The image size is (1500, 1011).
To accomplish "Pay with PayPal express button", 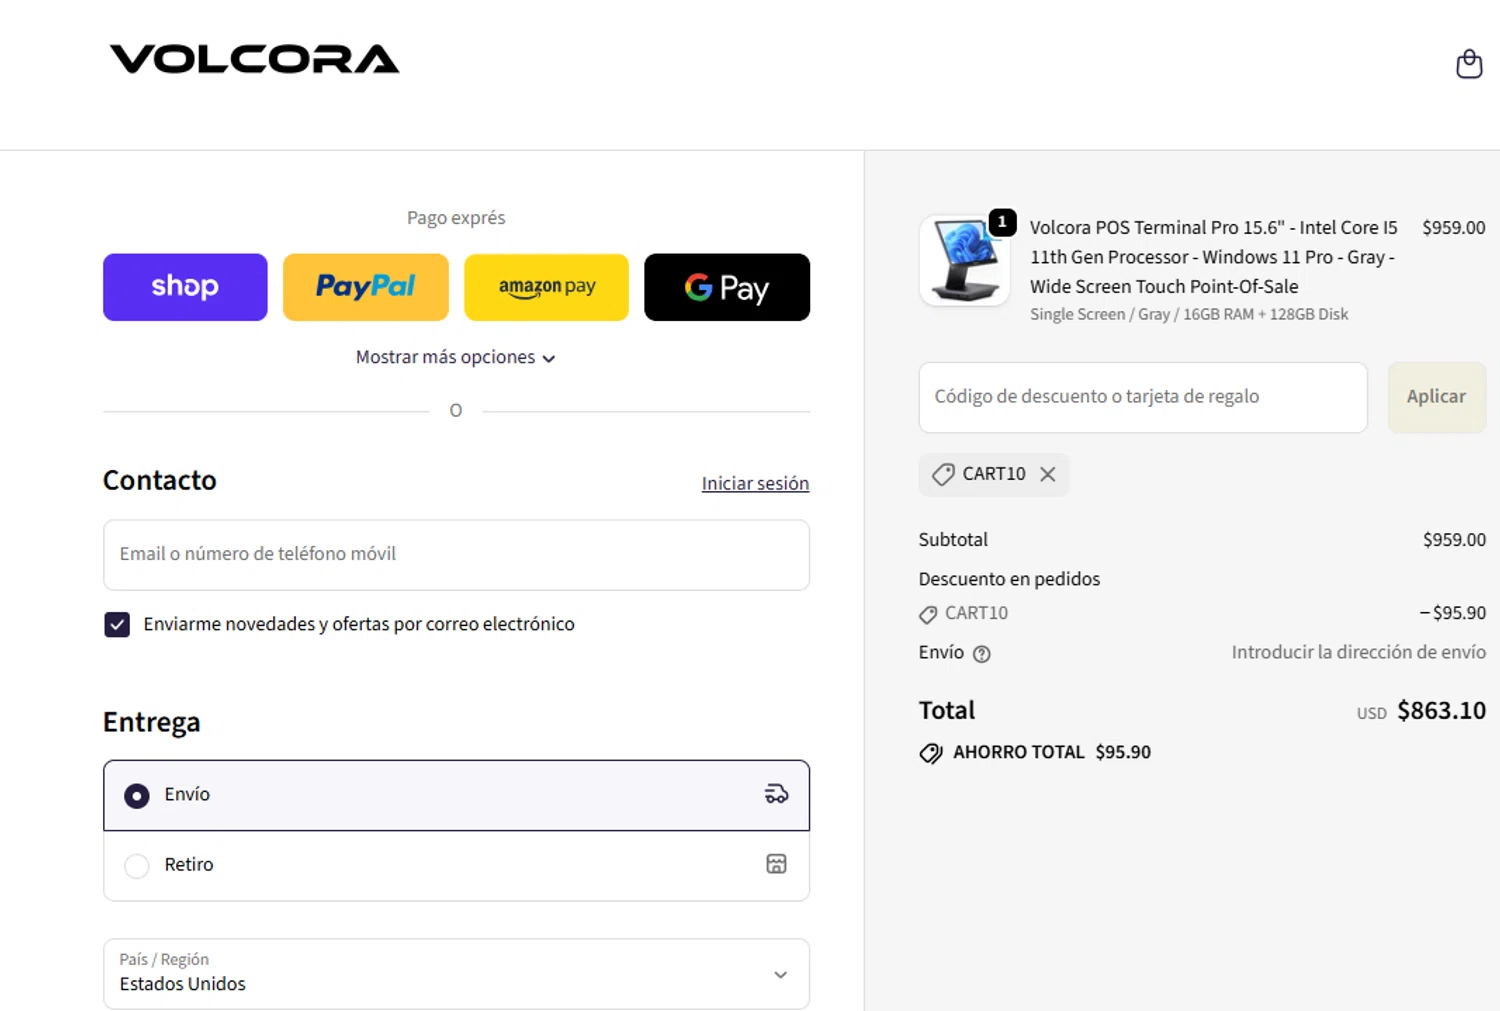I will (x=366, y=287).
